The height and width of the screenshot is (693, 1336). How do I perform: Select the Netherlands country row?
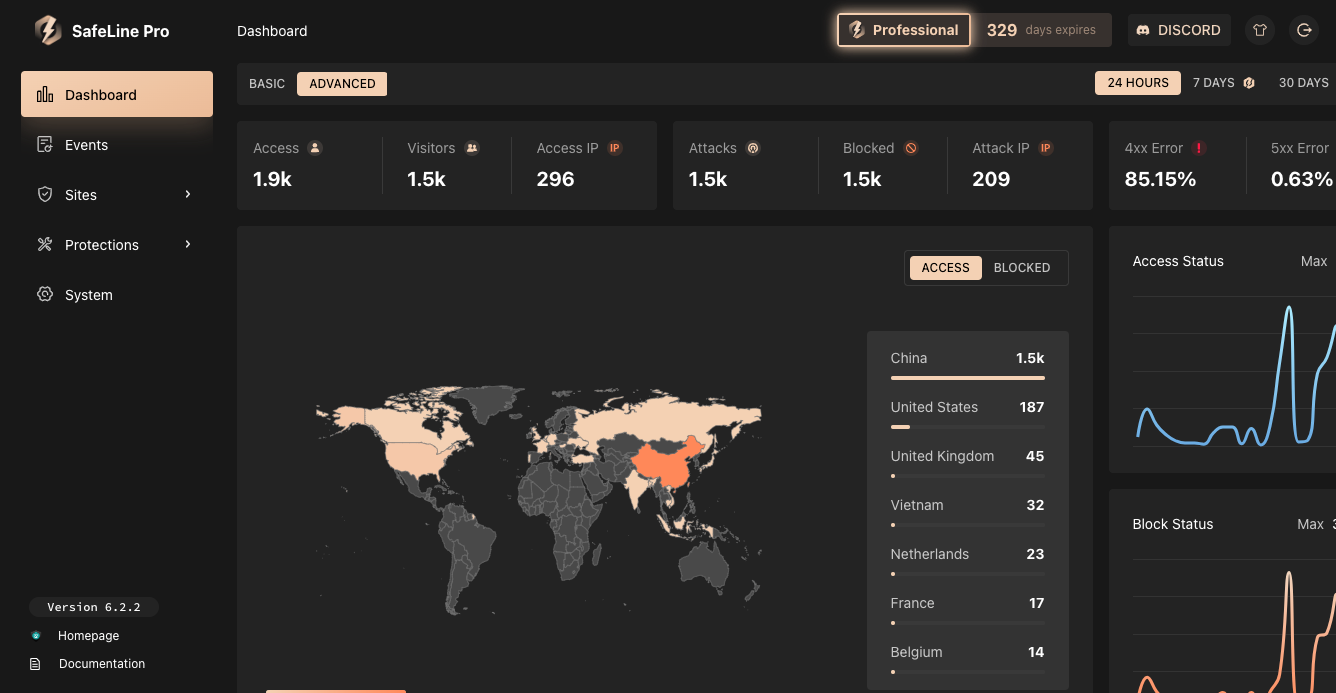[x=968, y=559]
